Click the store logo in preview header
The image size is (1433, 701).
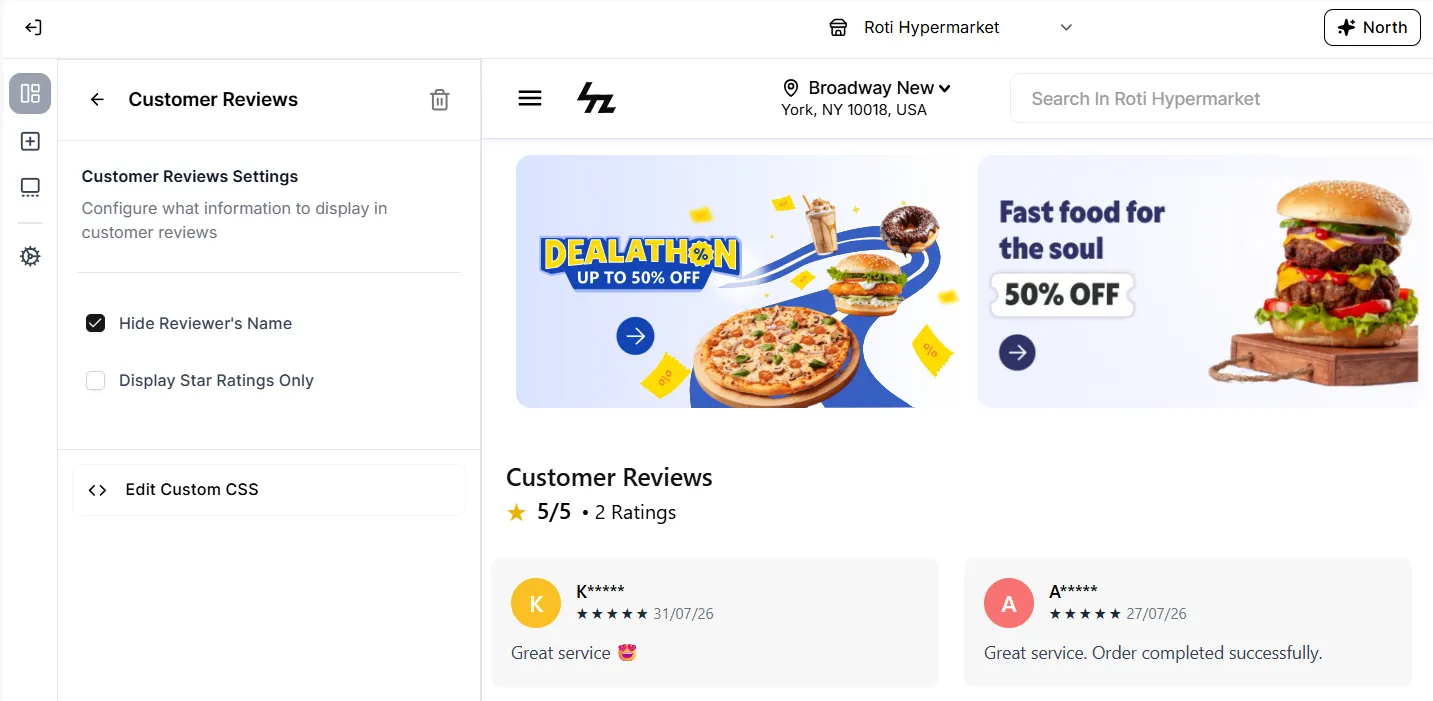597,98
